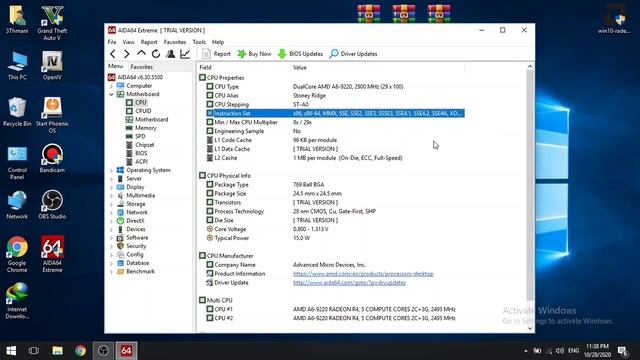Open the View menu
This screenshot has width=640, height=360.
pyautogui.click(x=129, y=42)
